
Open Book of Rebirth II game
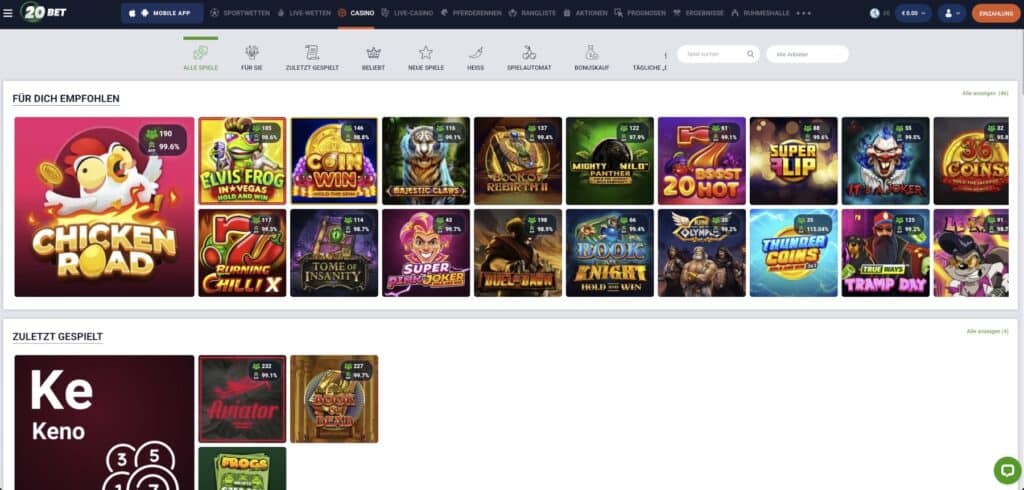pyautogui.click(x=518, y=161)
